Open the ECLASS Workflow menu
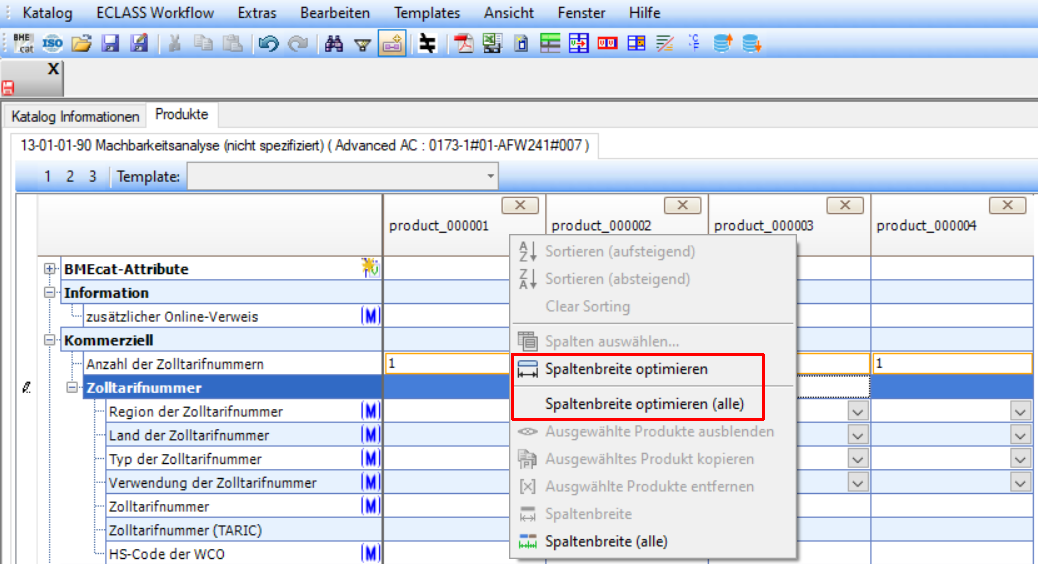Viewport: 1038px width, 564px height. coord(155,13)
